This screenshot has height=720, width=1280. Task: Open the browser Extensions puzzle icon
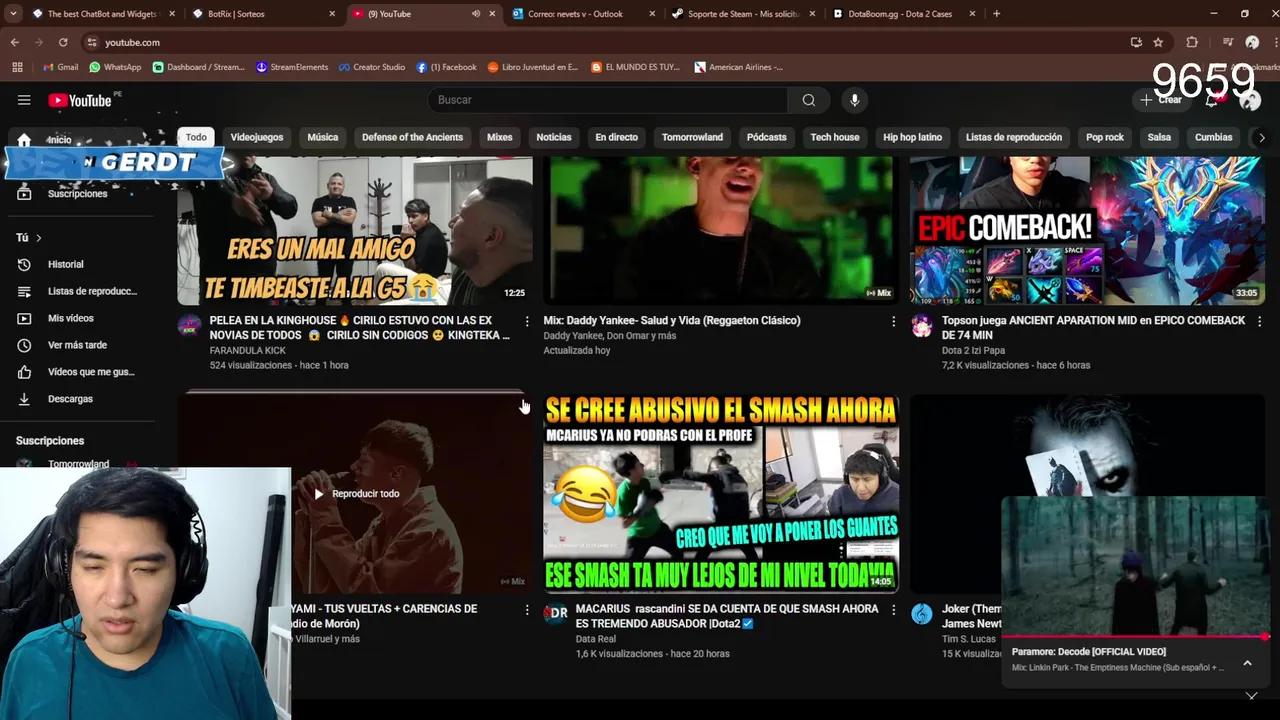(1192, 42)
